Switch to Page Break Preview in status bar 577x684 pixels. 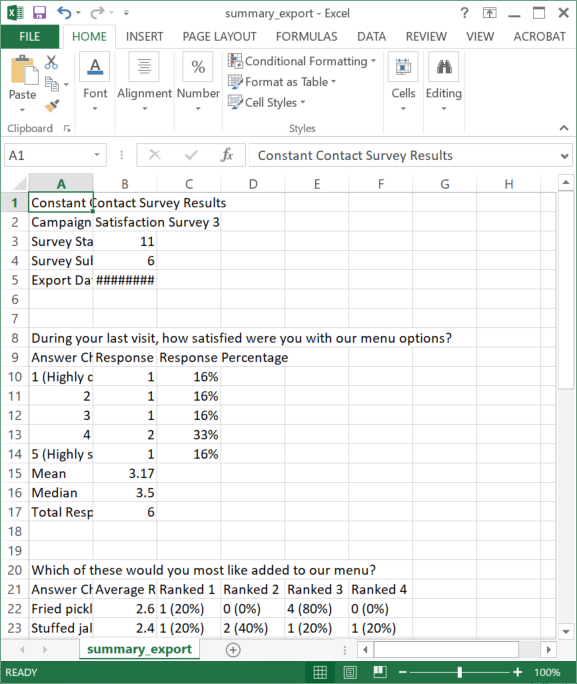[380, 672]
